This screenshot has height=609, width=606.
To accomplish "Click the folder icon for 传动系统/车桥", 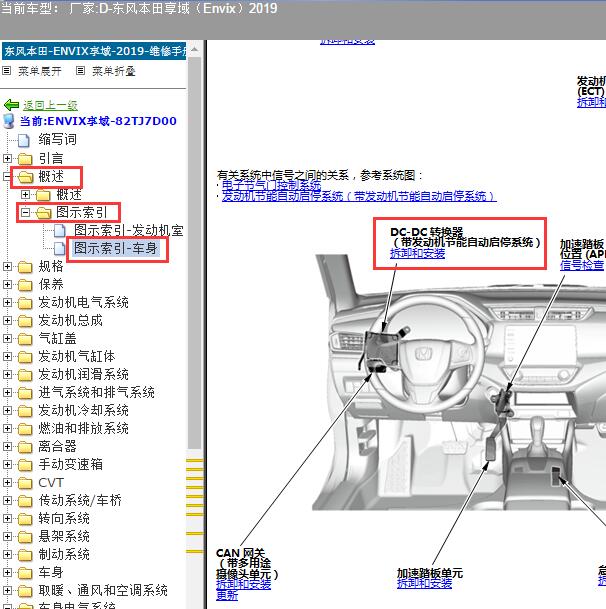I will pyautogui.click(x=25, y=501).
